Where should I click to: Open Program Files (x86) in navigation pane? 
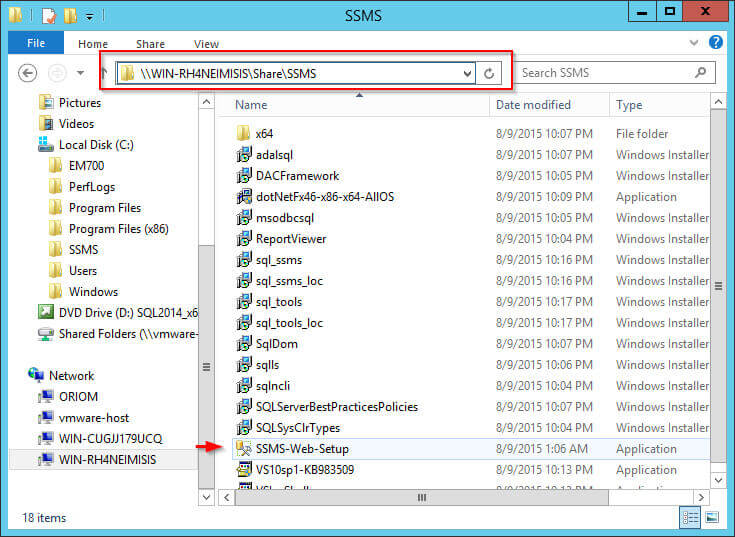click(119, 229)
